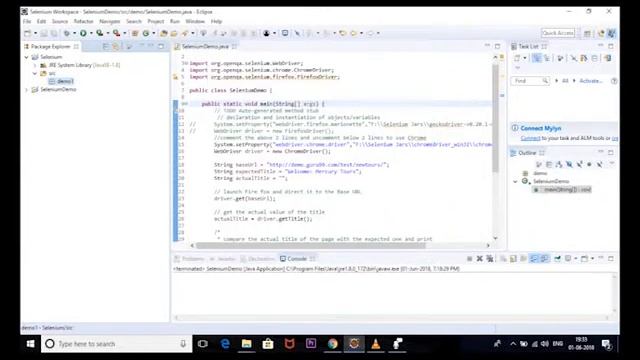Open the Navigate menu
This screenshot has width=640, height=360.
click(109, 21)
